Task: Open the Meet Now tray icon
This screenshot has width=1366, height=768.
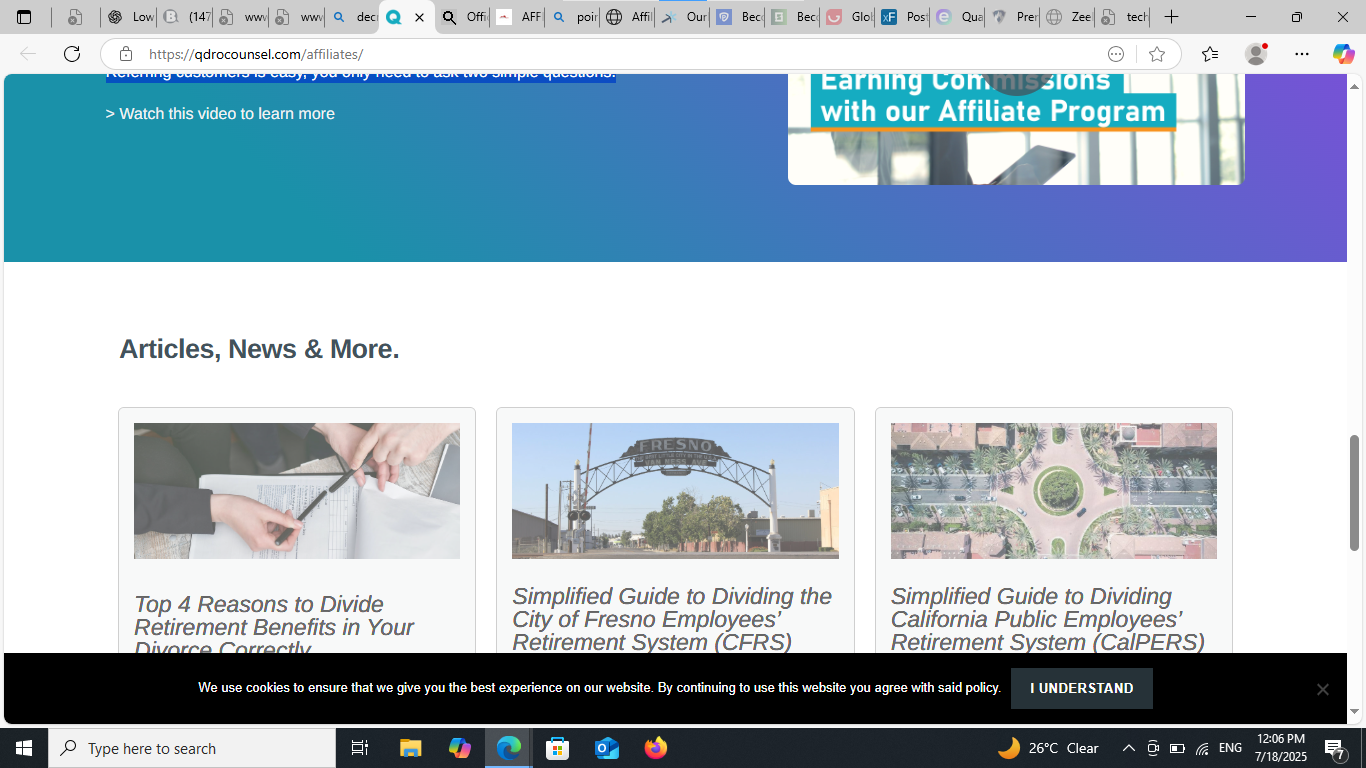Action: 1153,748
